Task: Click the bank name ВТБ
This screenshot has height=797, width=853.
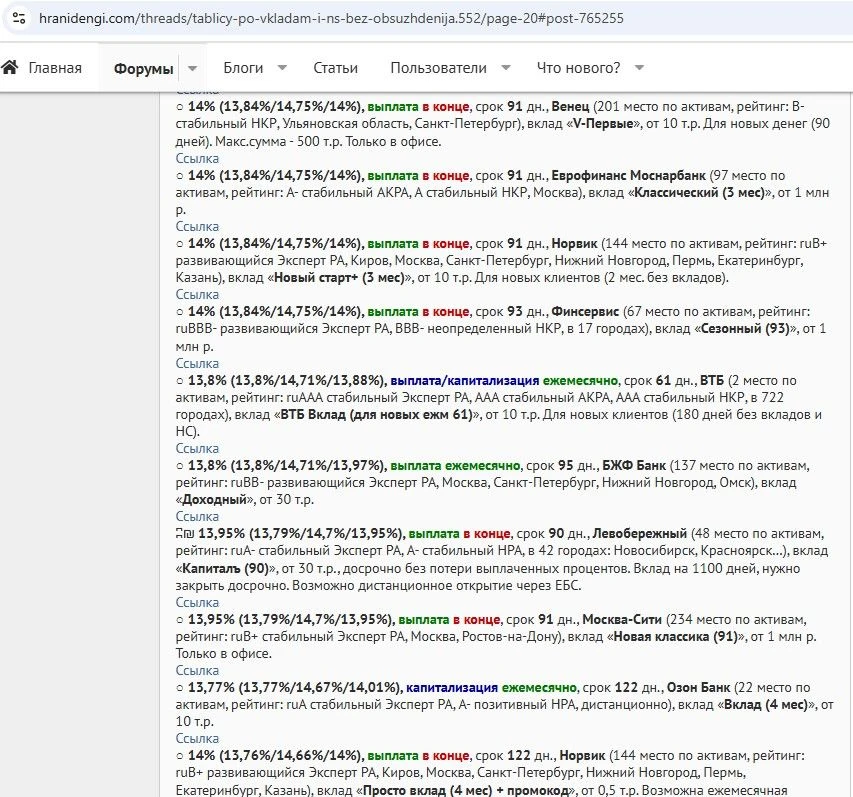Action: coord(712,380)
